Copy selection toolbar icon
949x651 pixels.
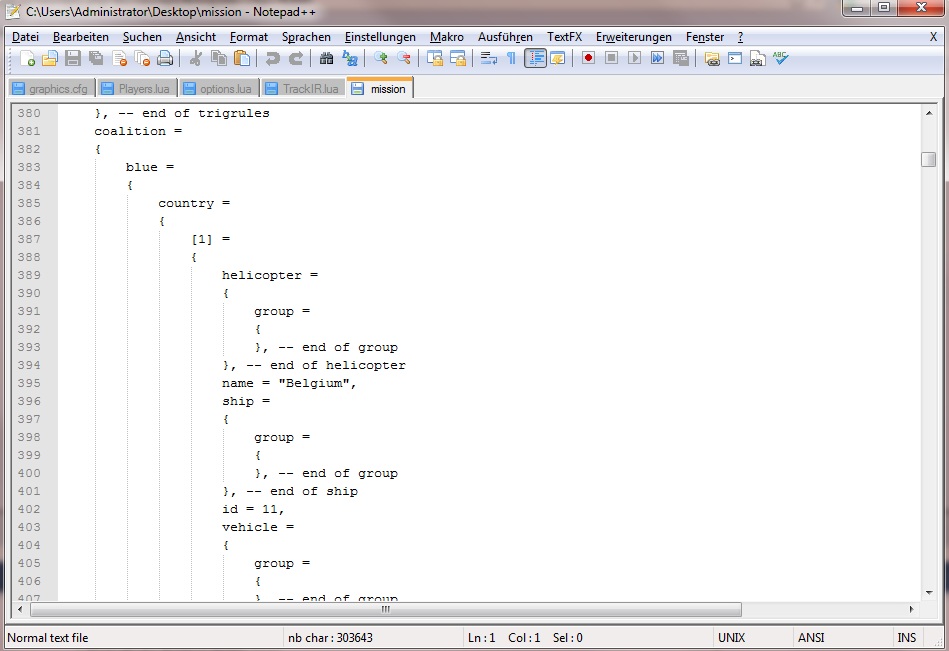pyautogui.click(x=218, y=58)
